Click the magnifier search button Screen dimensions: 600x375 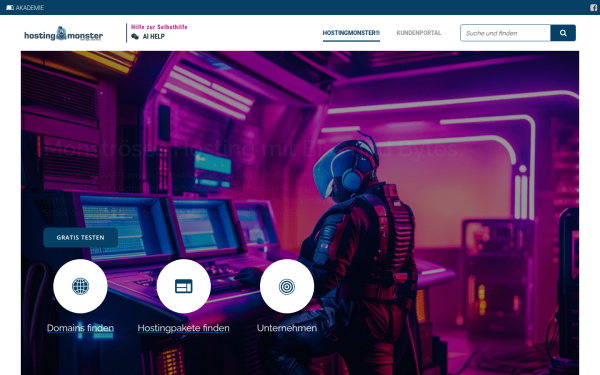(x=563, y=33)
